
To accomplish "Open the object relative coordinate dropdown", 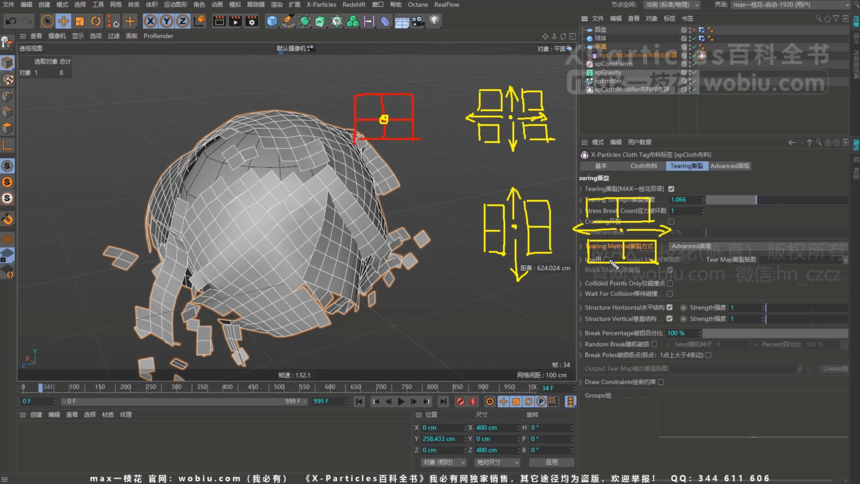I will point(444,462).
